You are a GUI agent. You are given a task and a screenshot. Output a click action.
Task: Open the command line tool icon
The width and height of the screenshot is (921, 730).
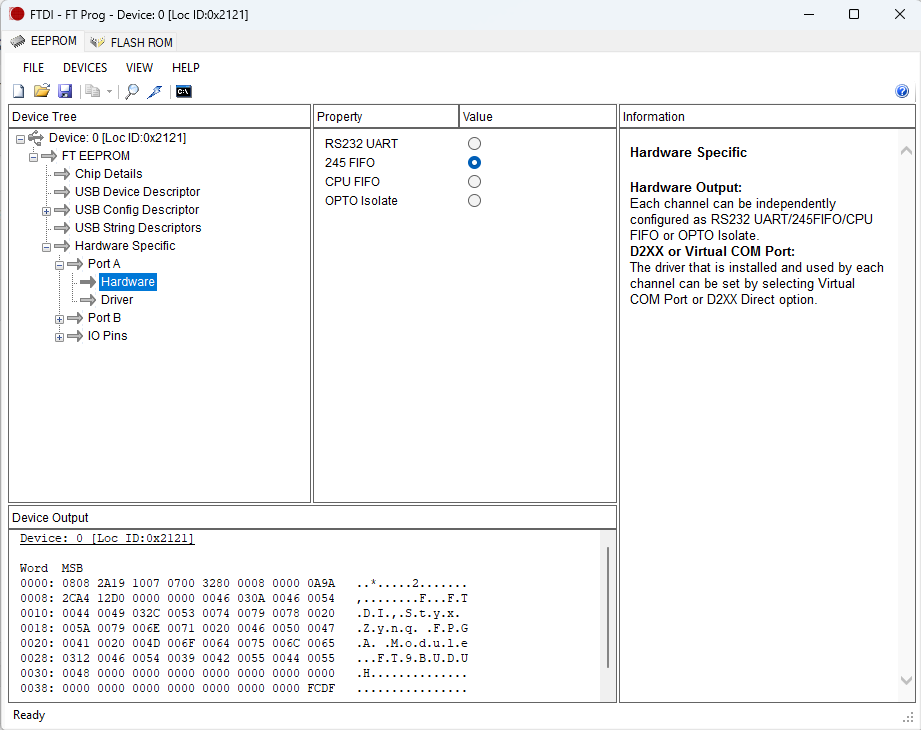coord(183,91)
